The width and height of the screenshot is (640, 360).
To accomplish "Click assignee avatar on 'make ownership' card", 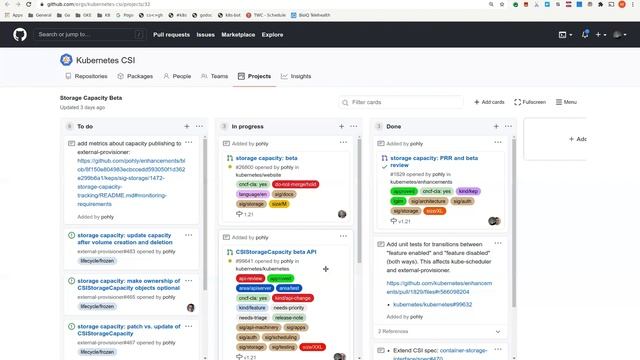I will (x=191, y=308).
